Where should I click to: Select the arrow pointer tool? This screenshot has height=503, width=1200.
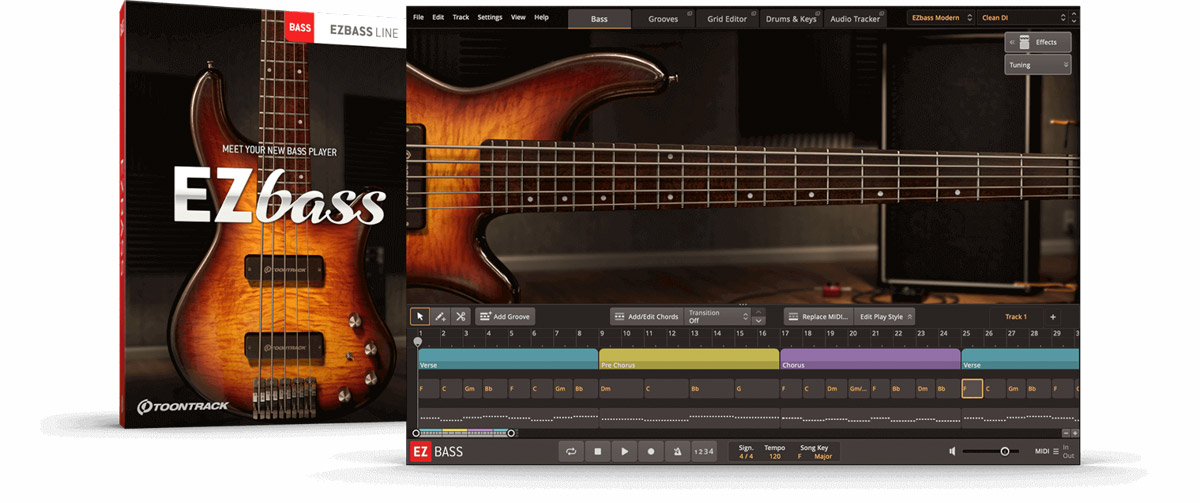[420, 316]
